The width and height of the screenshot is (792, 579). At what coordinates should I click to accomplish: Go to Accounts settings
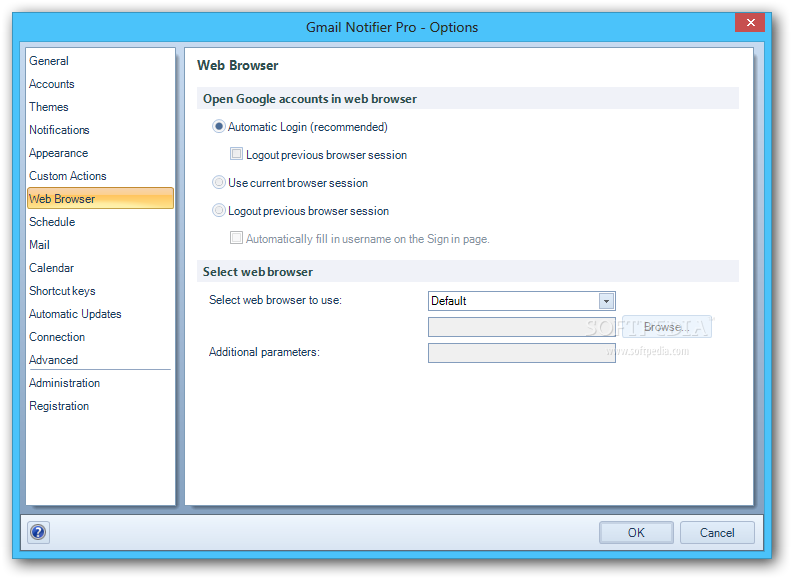(52, 84)
